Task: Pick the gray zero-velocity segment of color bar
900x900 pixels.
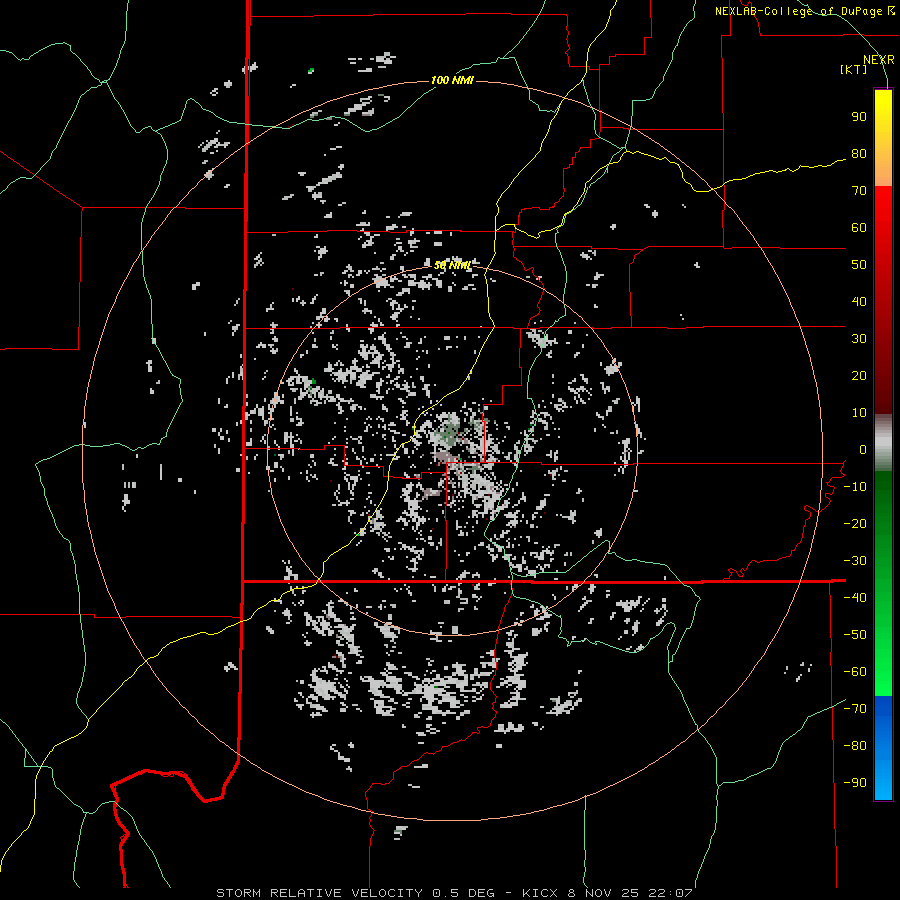Action: tap(883, 443)
